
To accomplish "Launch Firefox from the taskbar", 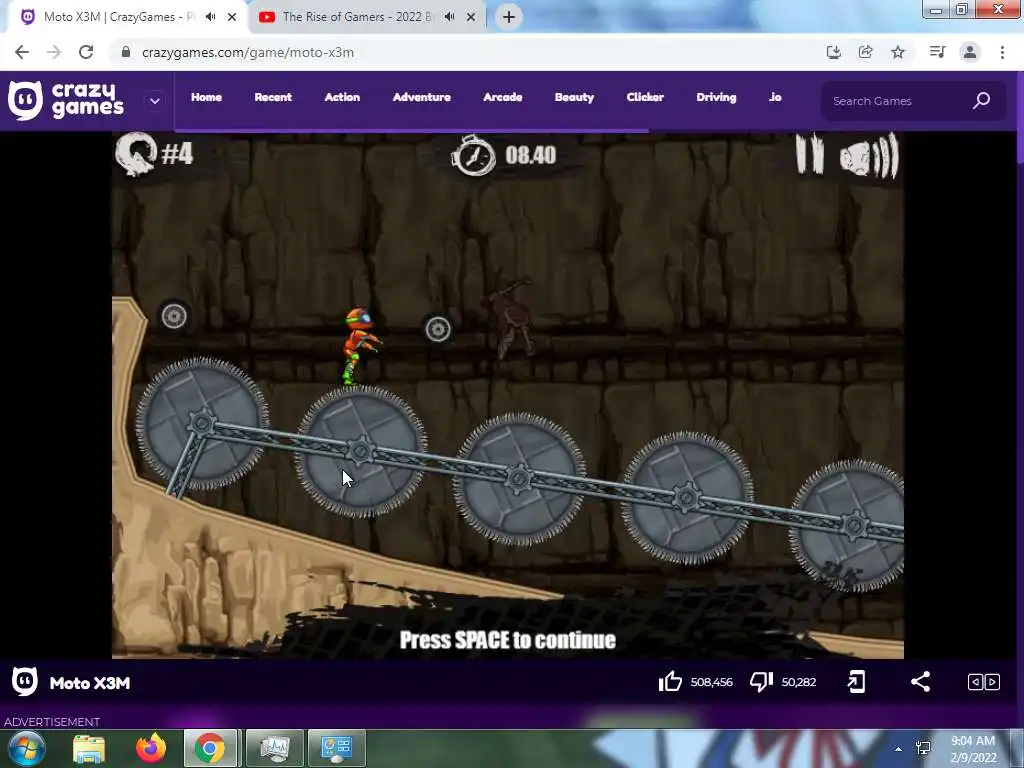I will click(x=151, y=748).
